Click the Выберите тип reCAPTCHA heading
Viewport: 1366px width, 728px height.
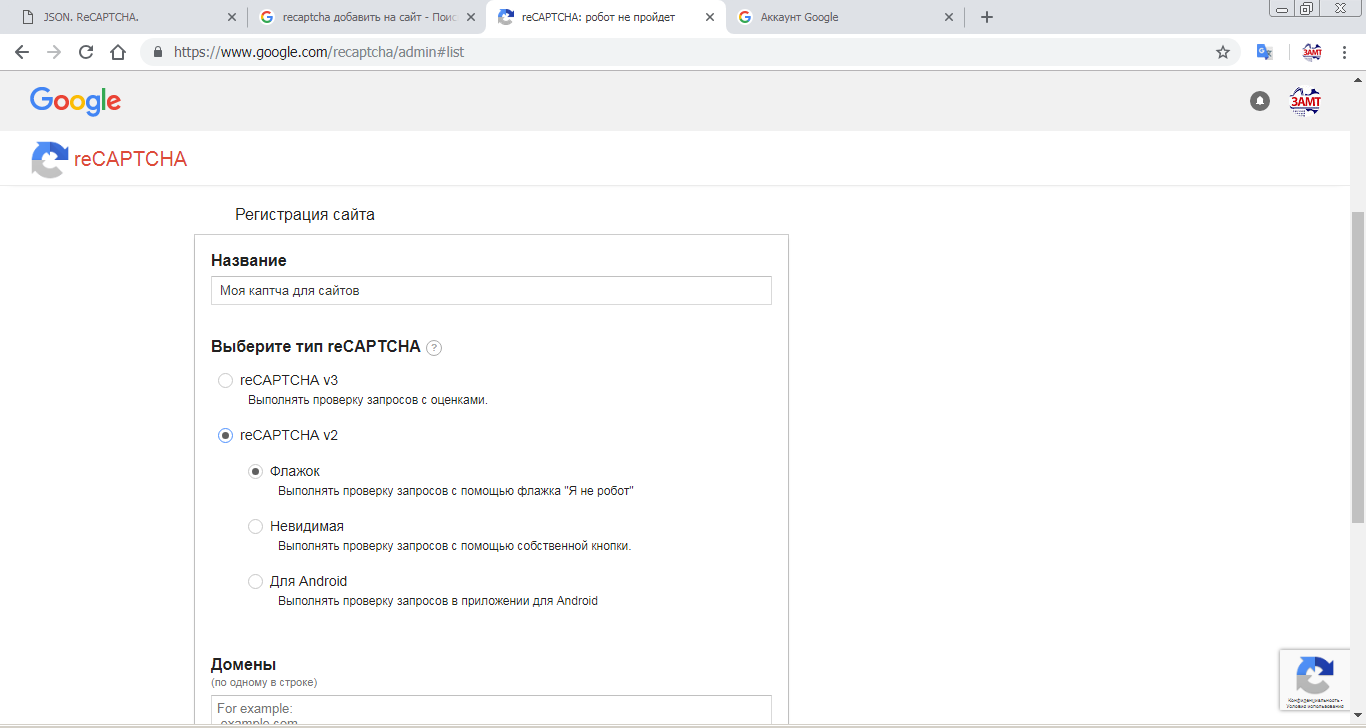(316, 348)
